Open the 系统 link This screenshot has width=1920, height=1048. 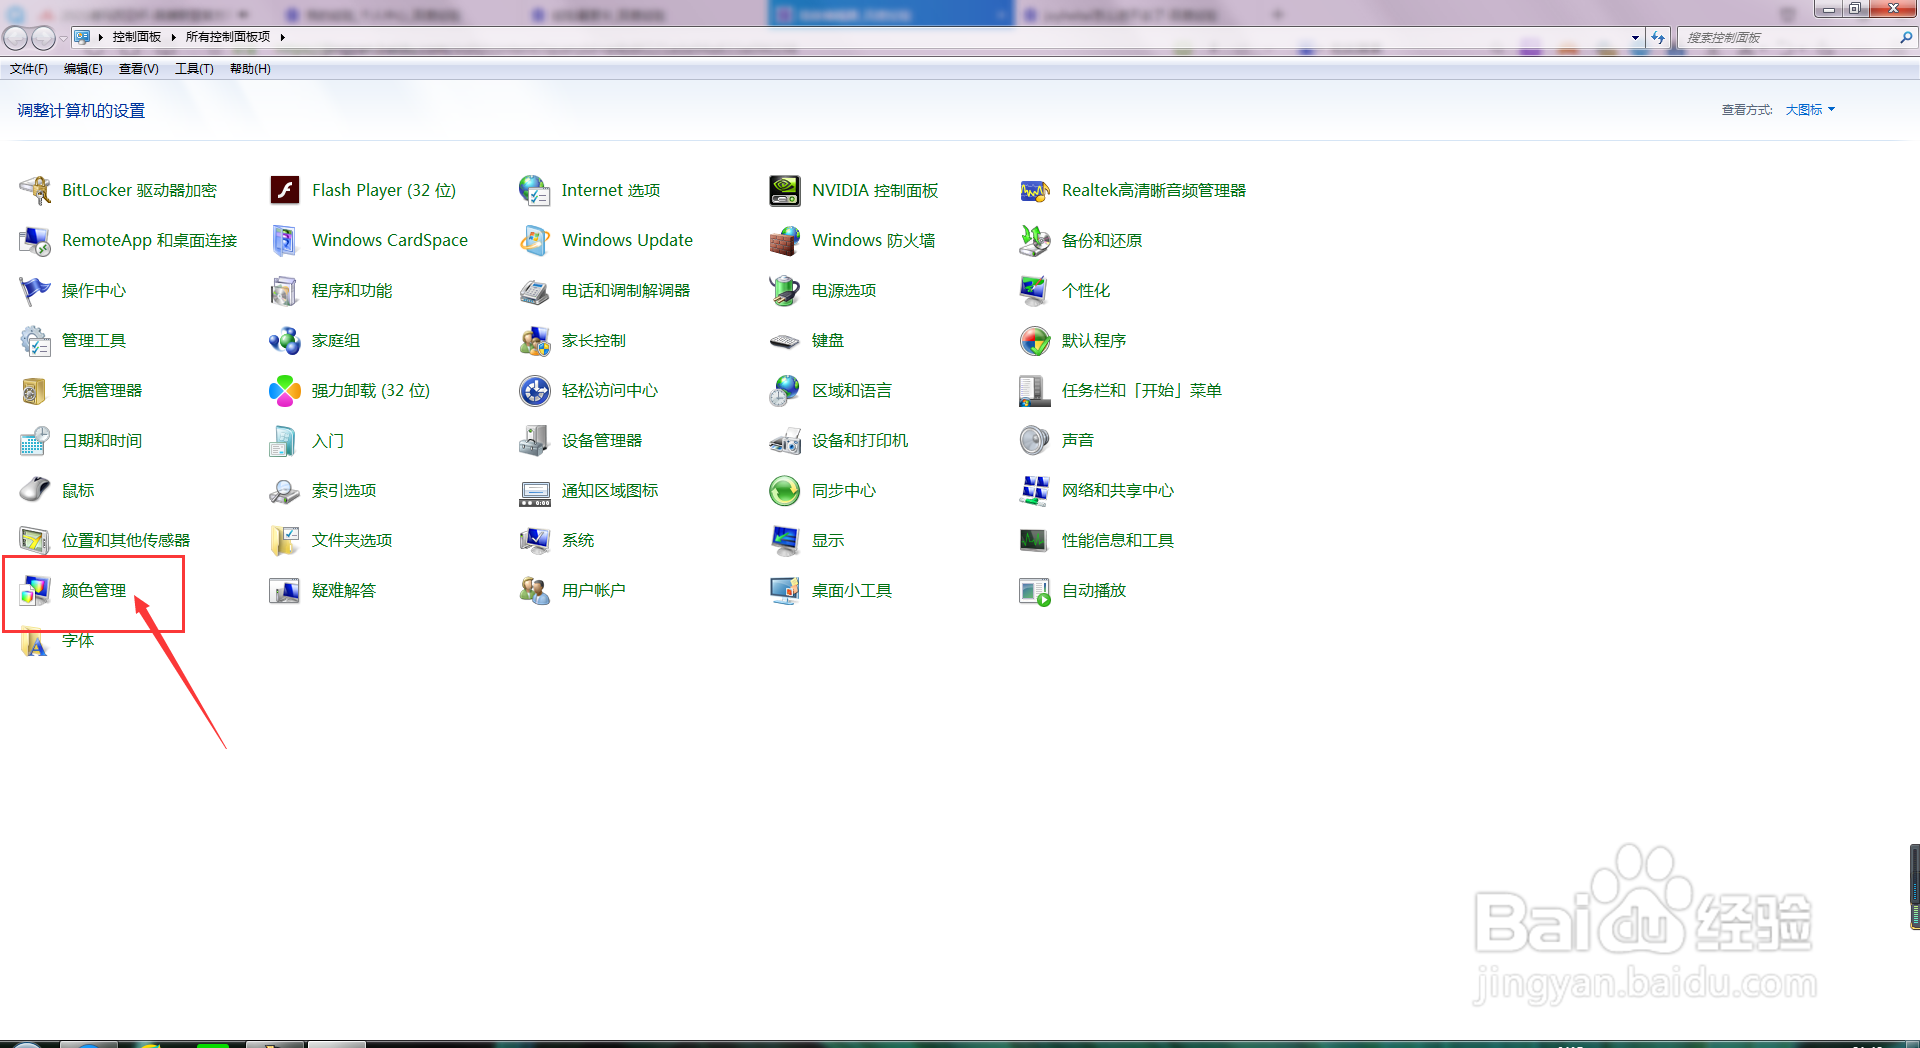[578, 540]
